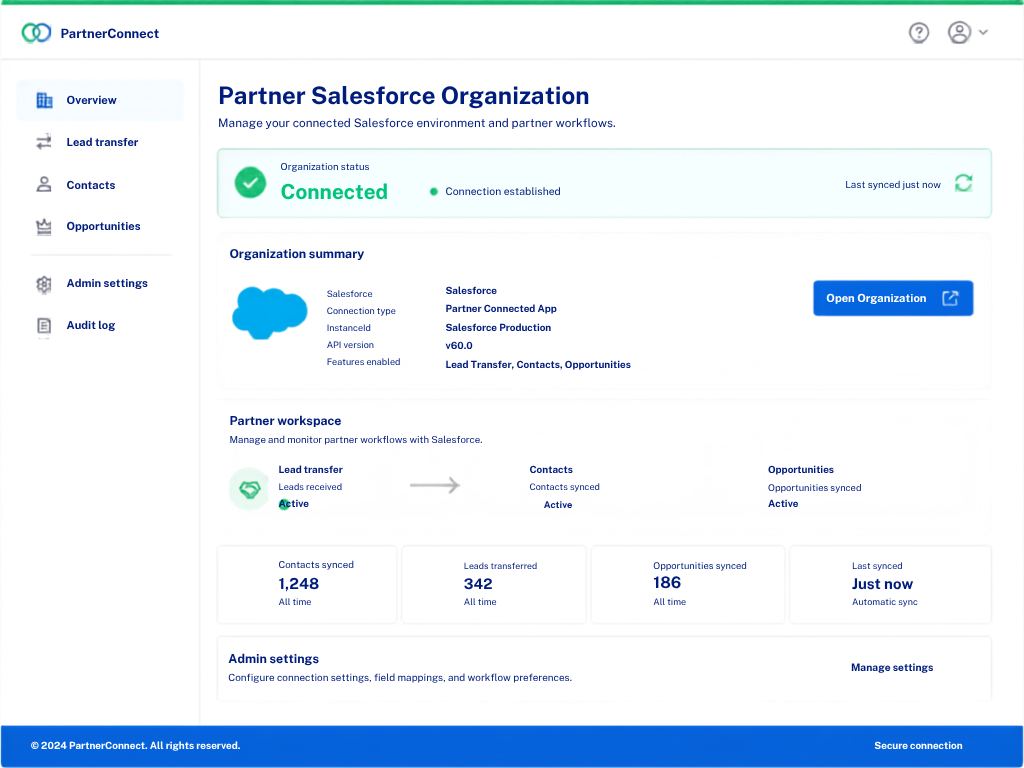Expand the account dropdown chevron

point(983,33)
